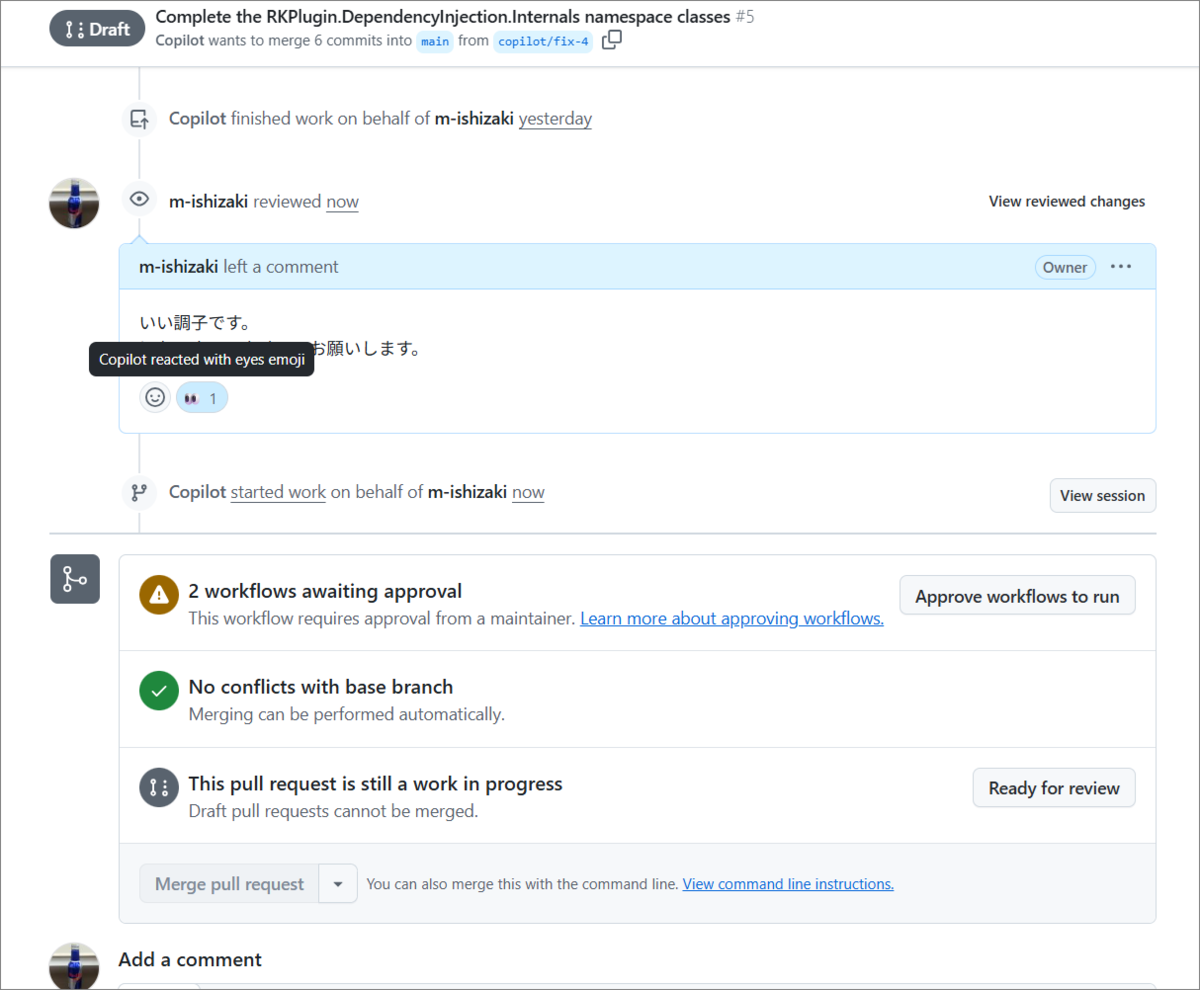Screen dimensions: 1200x990
Task: Mark pull request Ready for review
Action: click(1054, 788)
